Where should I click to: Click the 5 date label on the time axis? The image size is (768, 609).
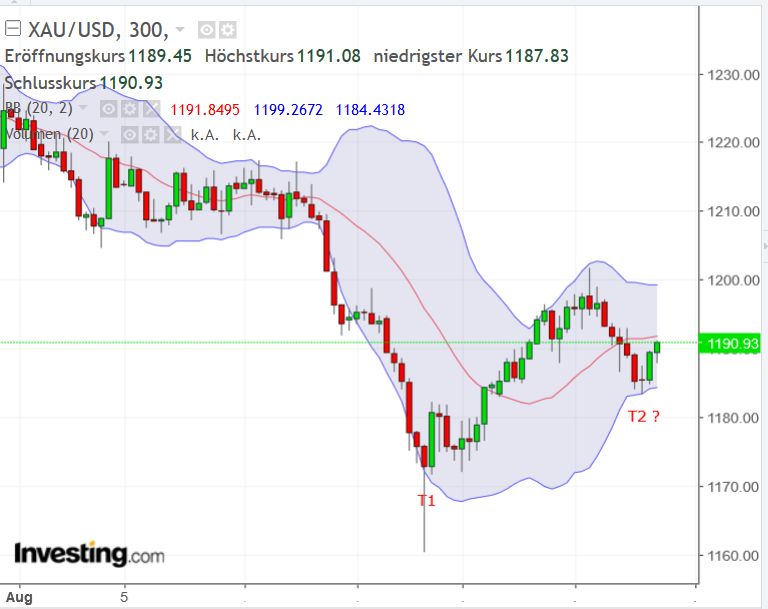pyautogui.click(x=124, y=597)
